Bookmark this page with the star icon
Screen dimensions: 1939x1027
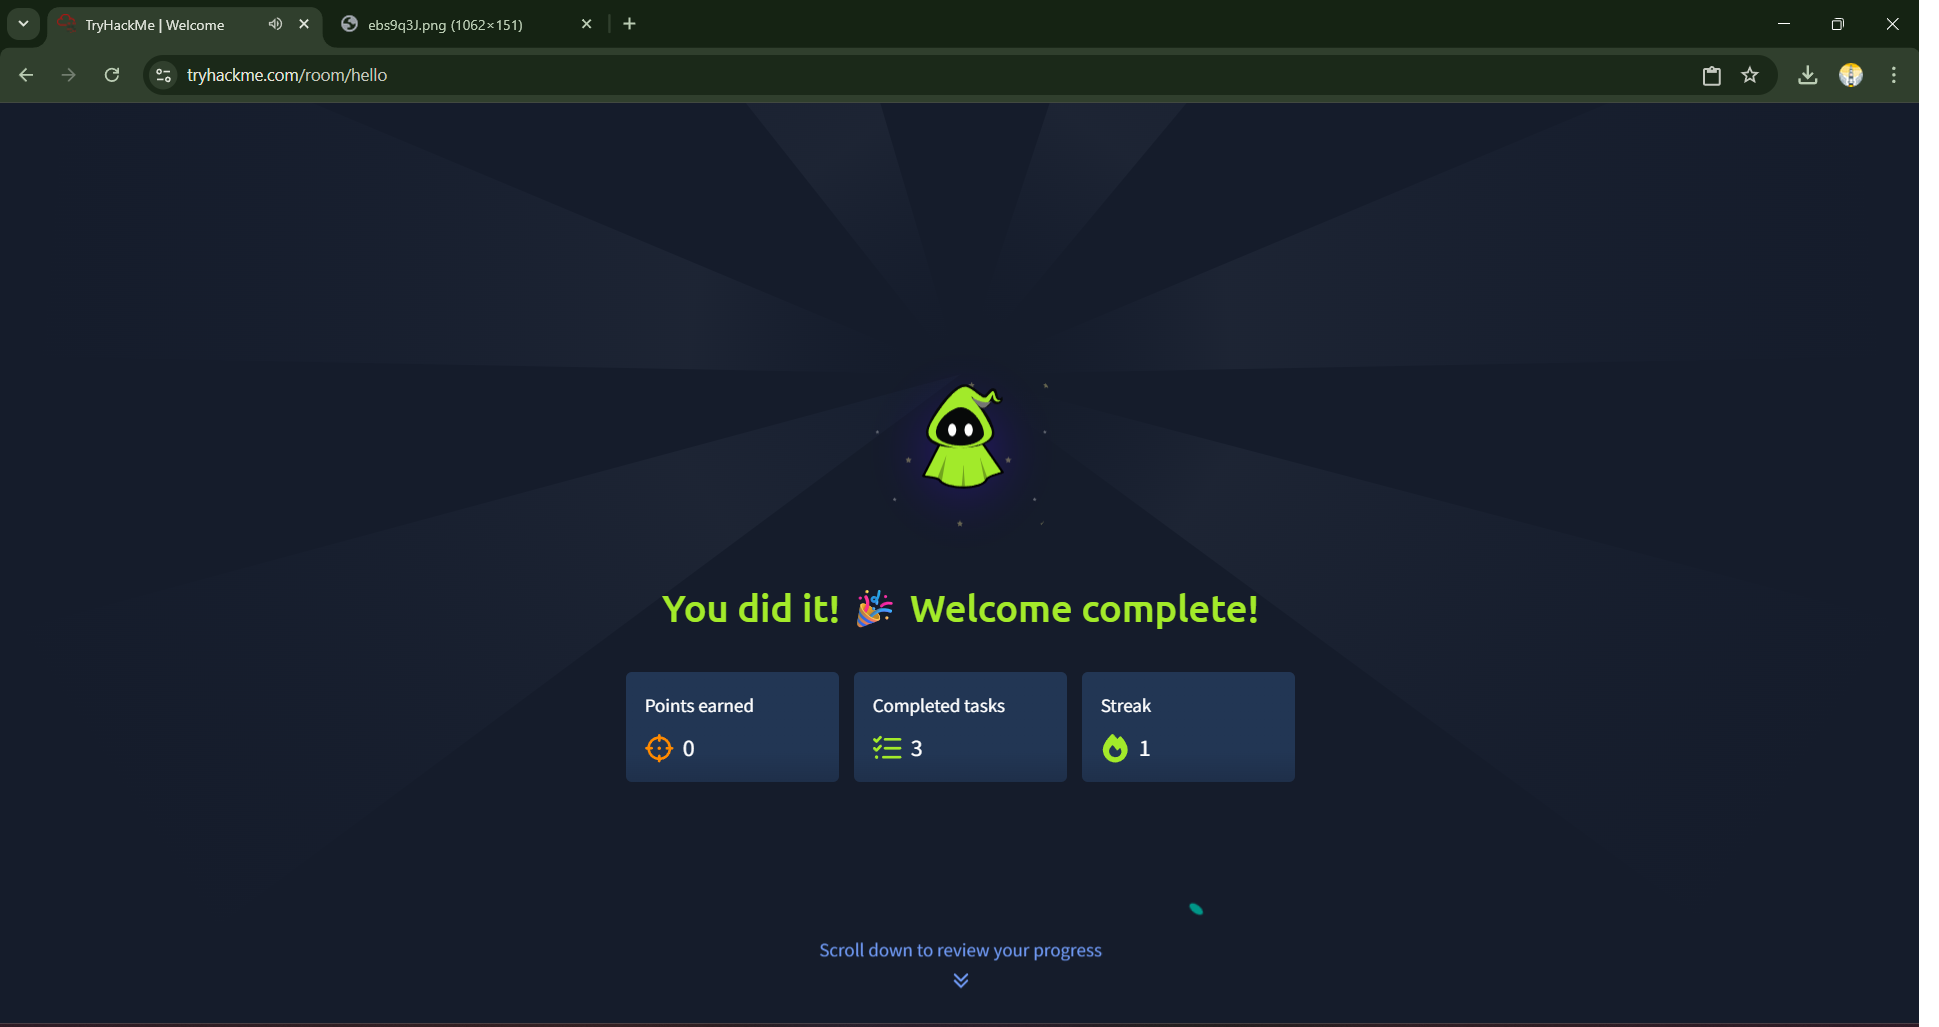[x=1750, y=75]
